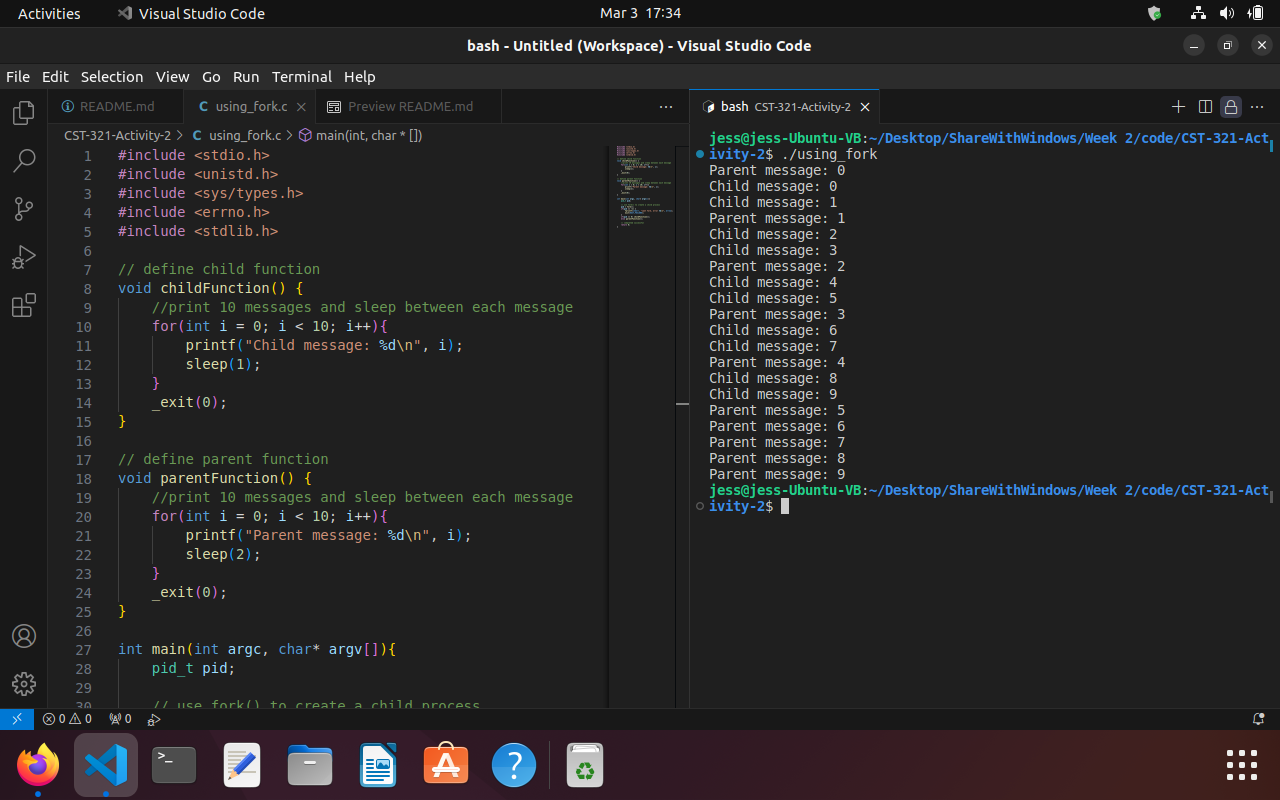
Task: Toggle the editor group lock
Action: point(1231,106)
